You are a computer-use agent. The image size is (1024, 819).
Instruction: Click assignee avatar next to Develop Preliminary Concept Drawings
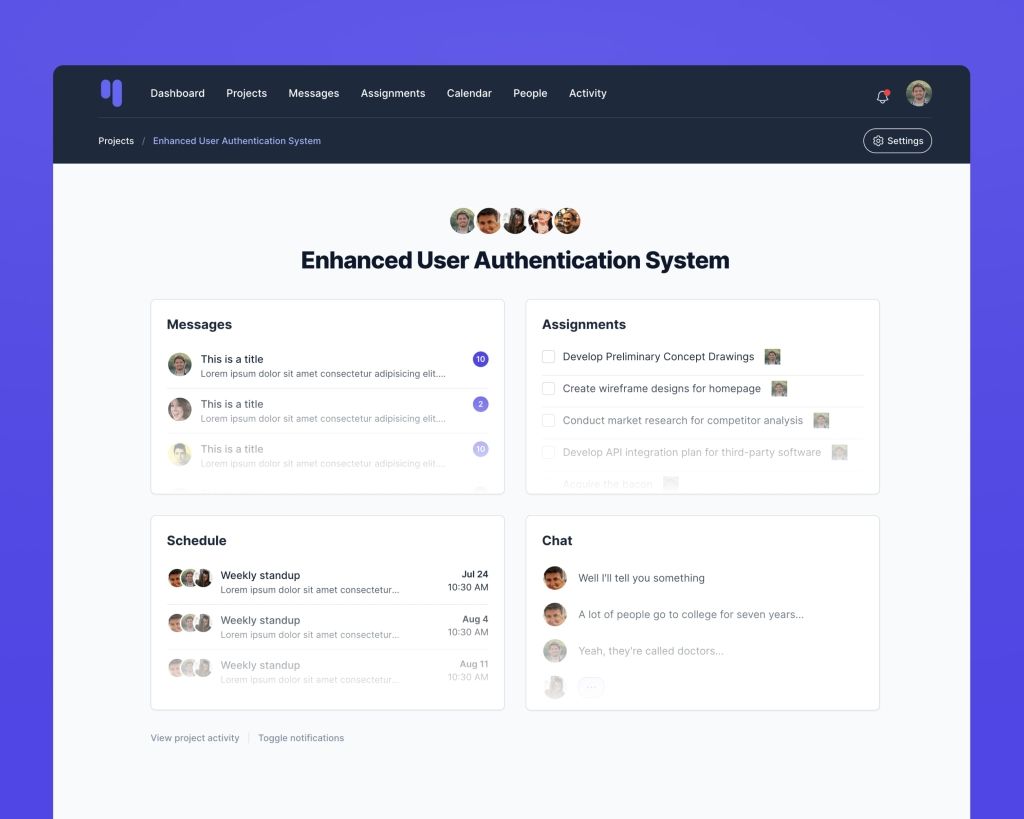click(772, 357)
